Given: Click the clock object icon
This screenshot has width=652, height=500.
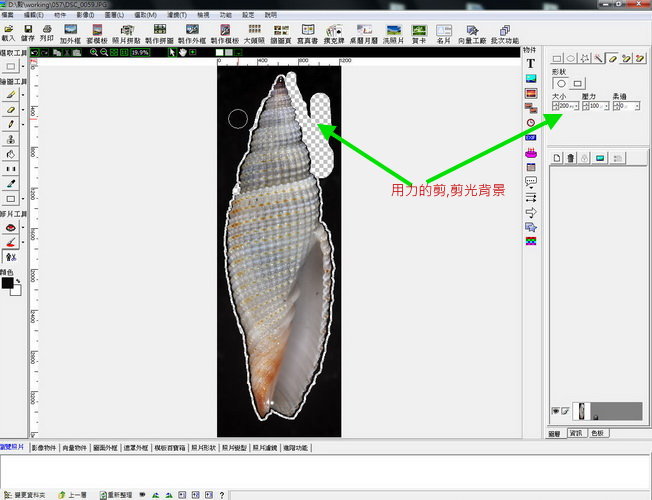Looking at the screenshot, I should tap(530, 122).
